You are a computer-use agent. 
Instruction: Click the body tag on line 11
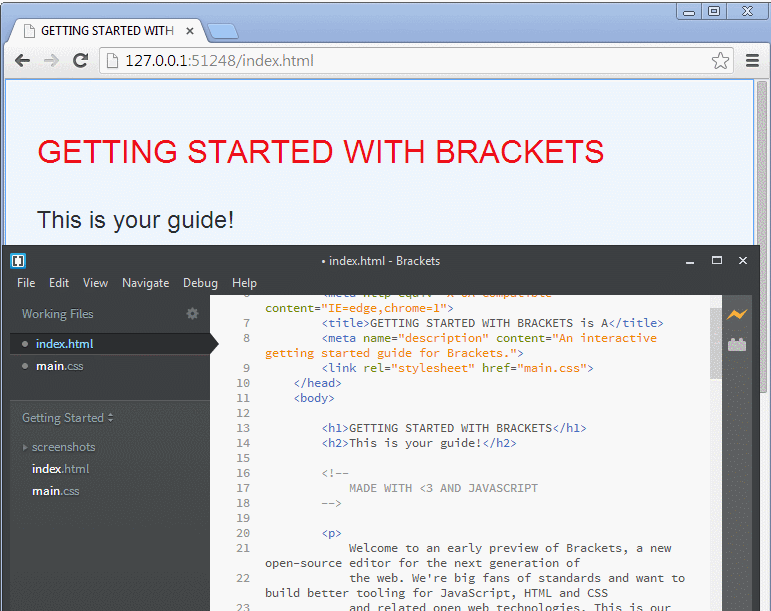coord(314,398)
